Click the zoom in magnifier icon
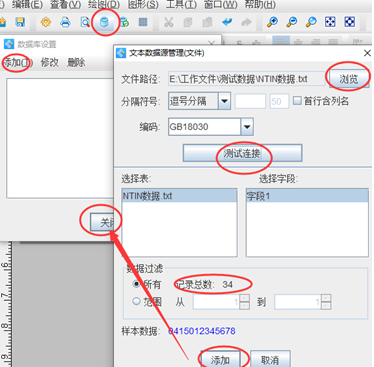 click(272, 22)
